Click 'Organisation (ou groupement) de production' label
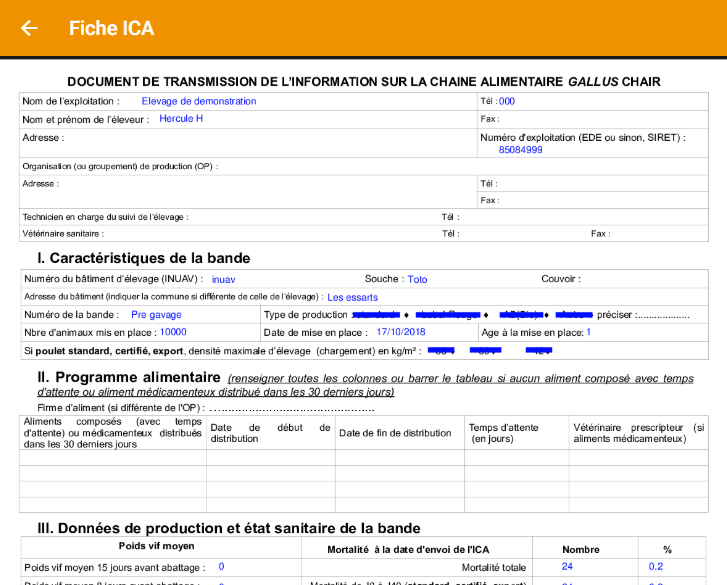Screen dimensions: 727x585 coord(120,166)
